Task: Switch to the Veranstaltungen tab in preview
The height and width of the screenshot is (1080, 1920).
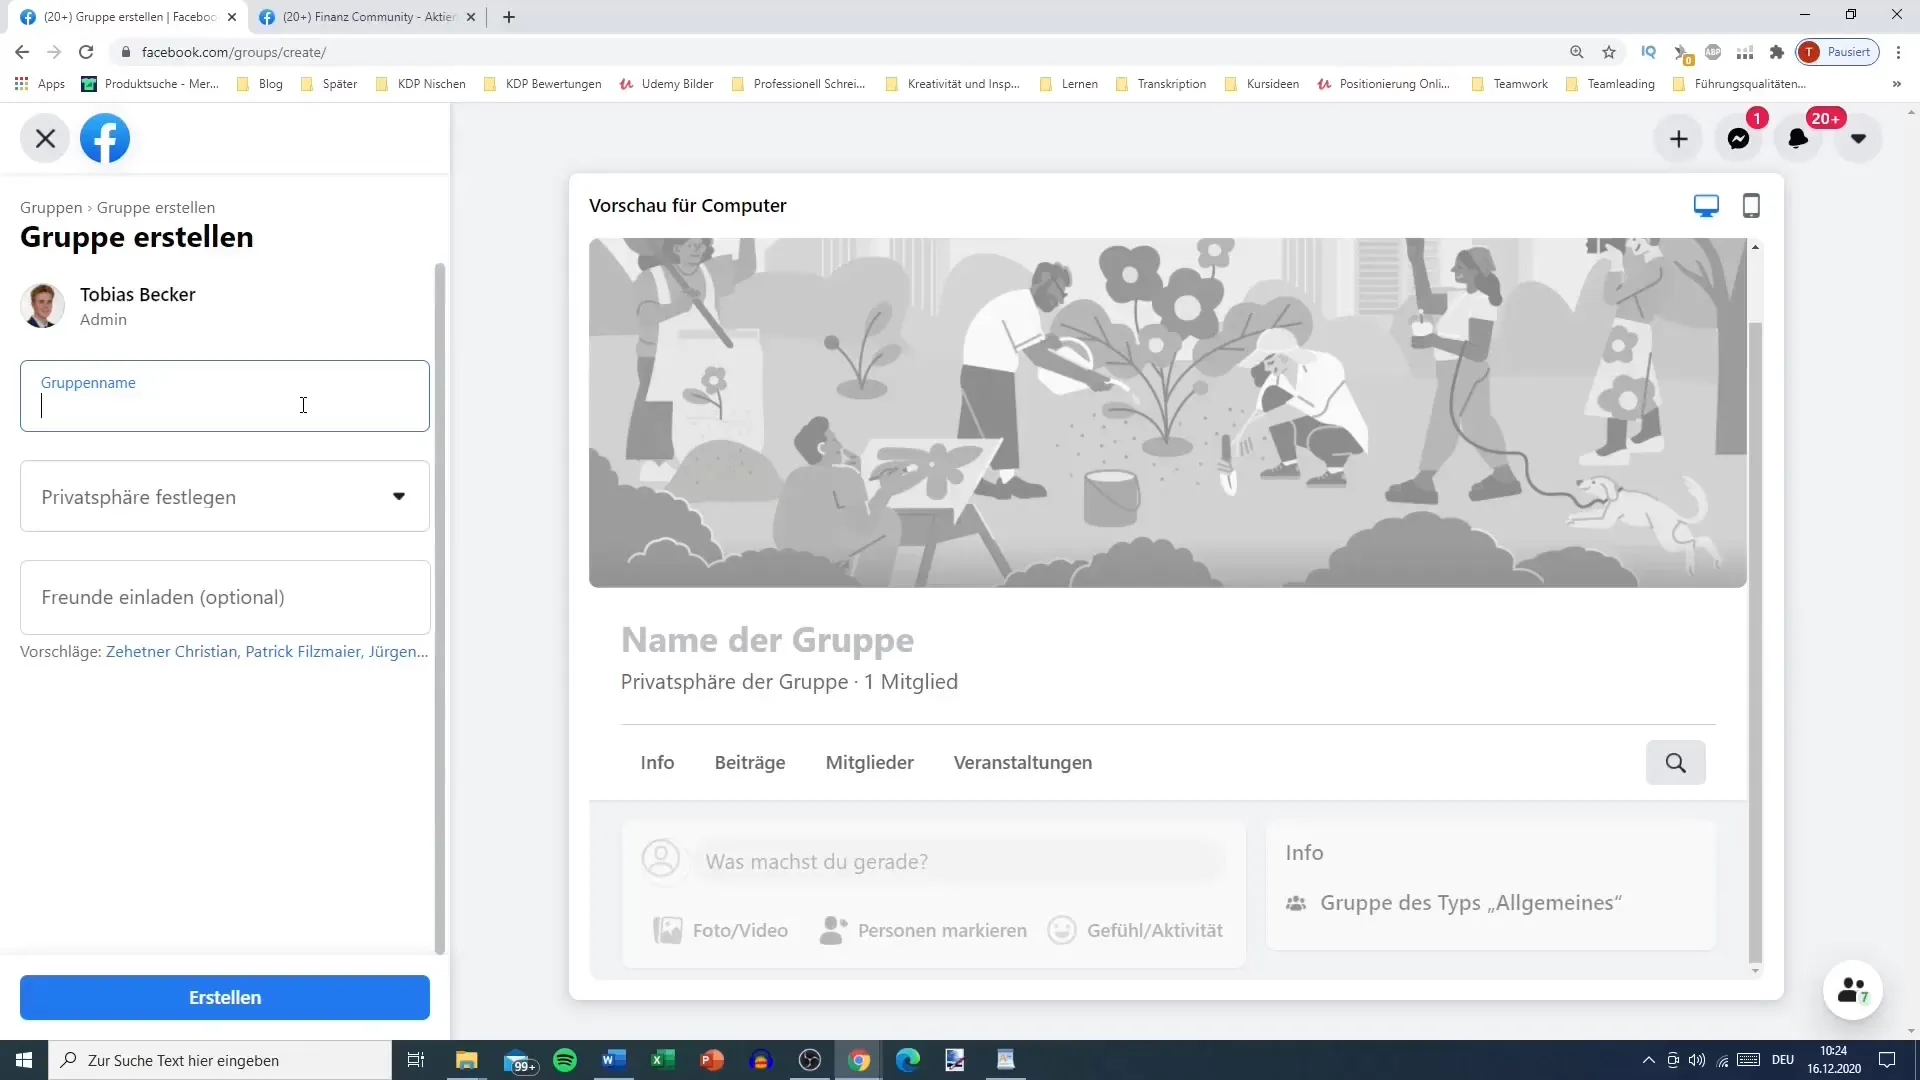Action: point(1022,762)
